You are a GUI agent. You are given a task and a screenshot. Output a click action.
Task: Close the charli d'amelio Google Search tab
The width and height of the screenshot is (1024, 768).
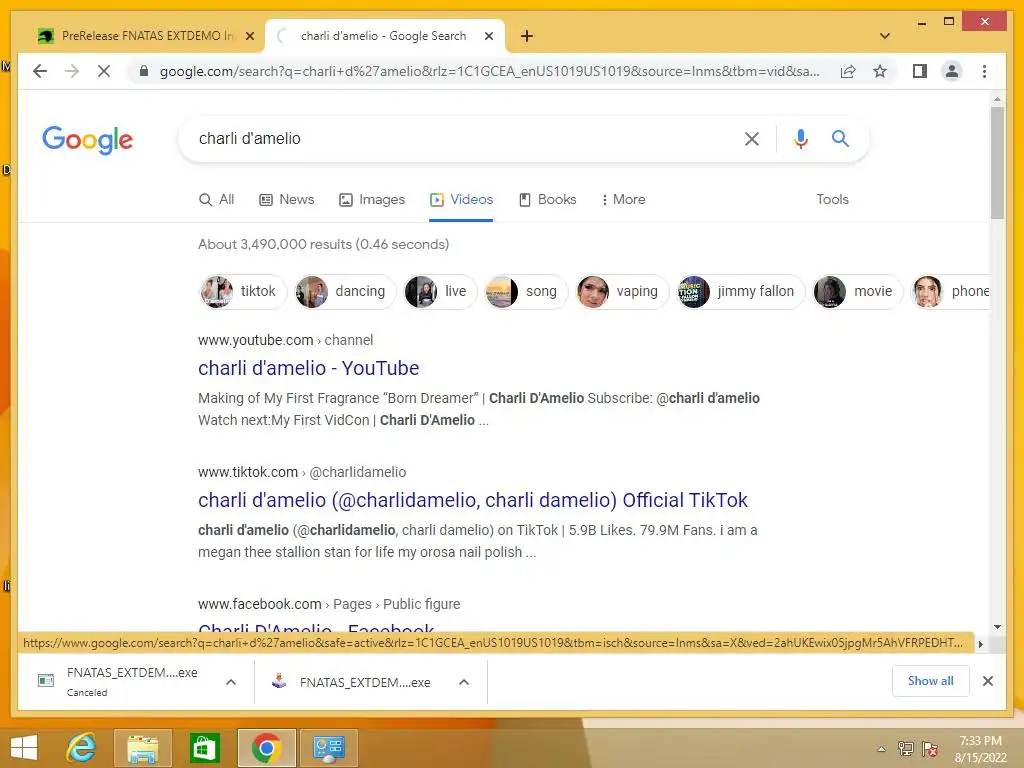click(x=488, y=36)
